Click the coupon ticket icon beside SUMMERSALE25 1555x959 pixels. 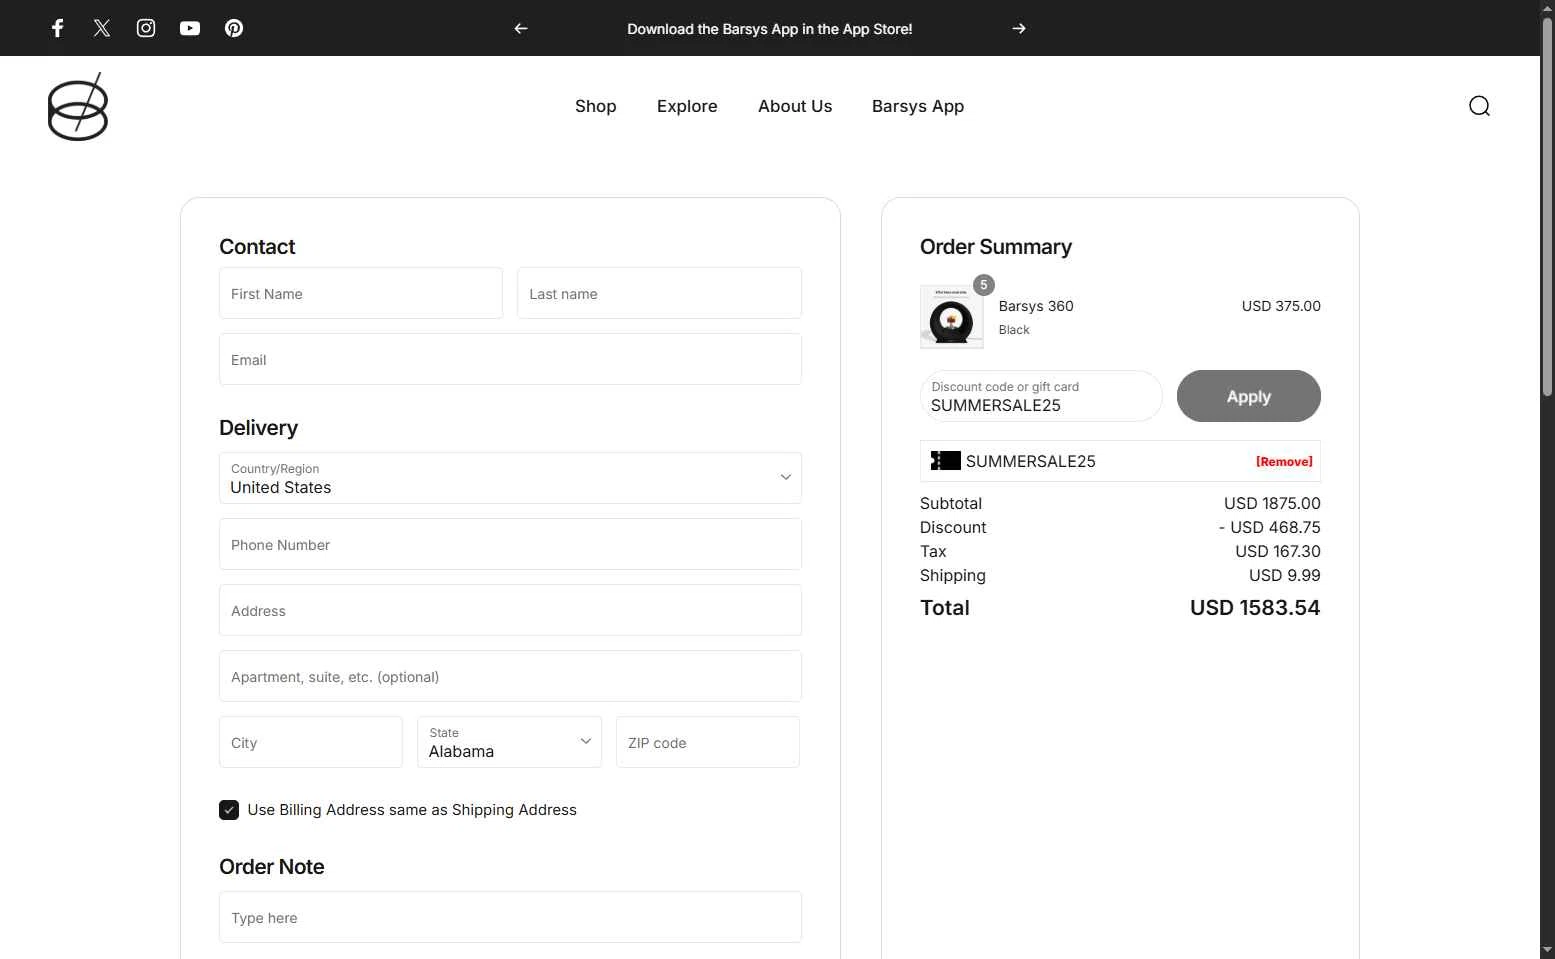click(x=945, y=460)
